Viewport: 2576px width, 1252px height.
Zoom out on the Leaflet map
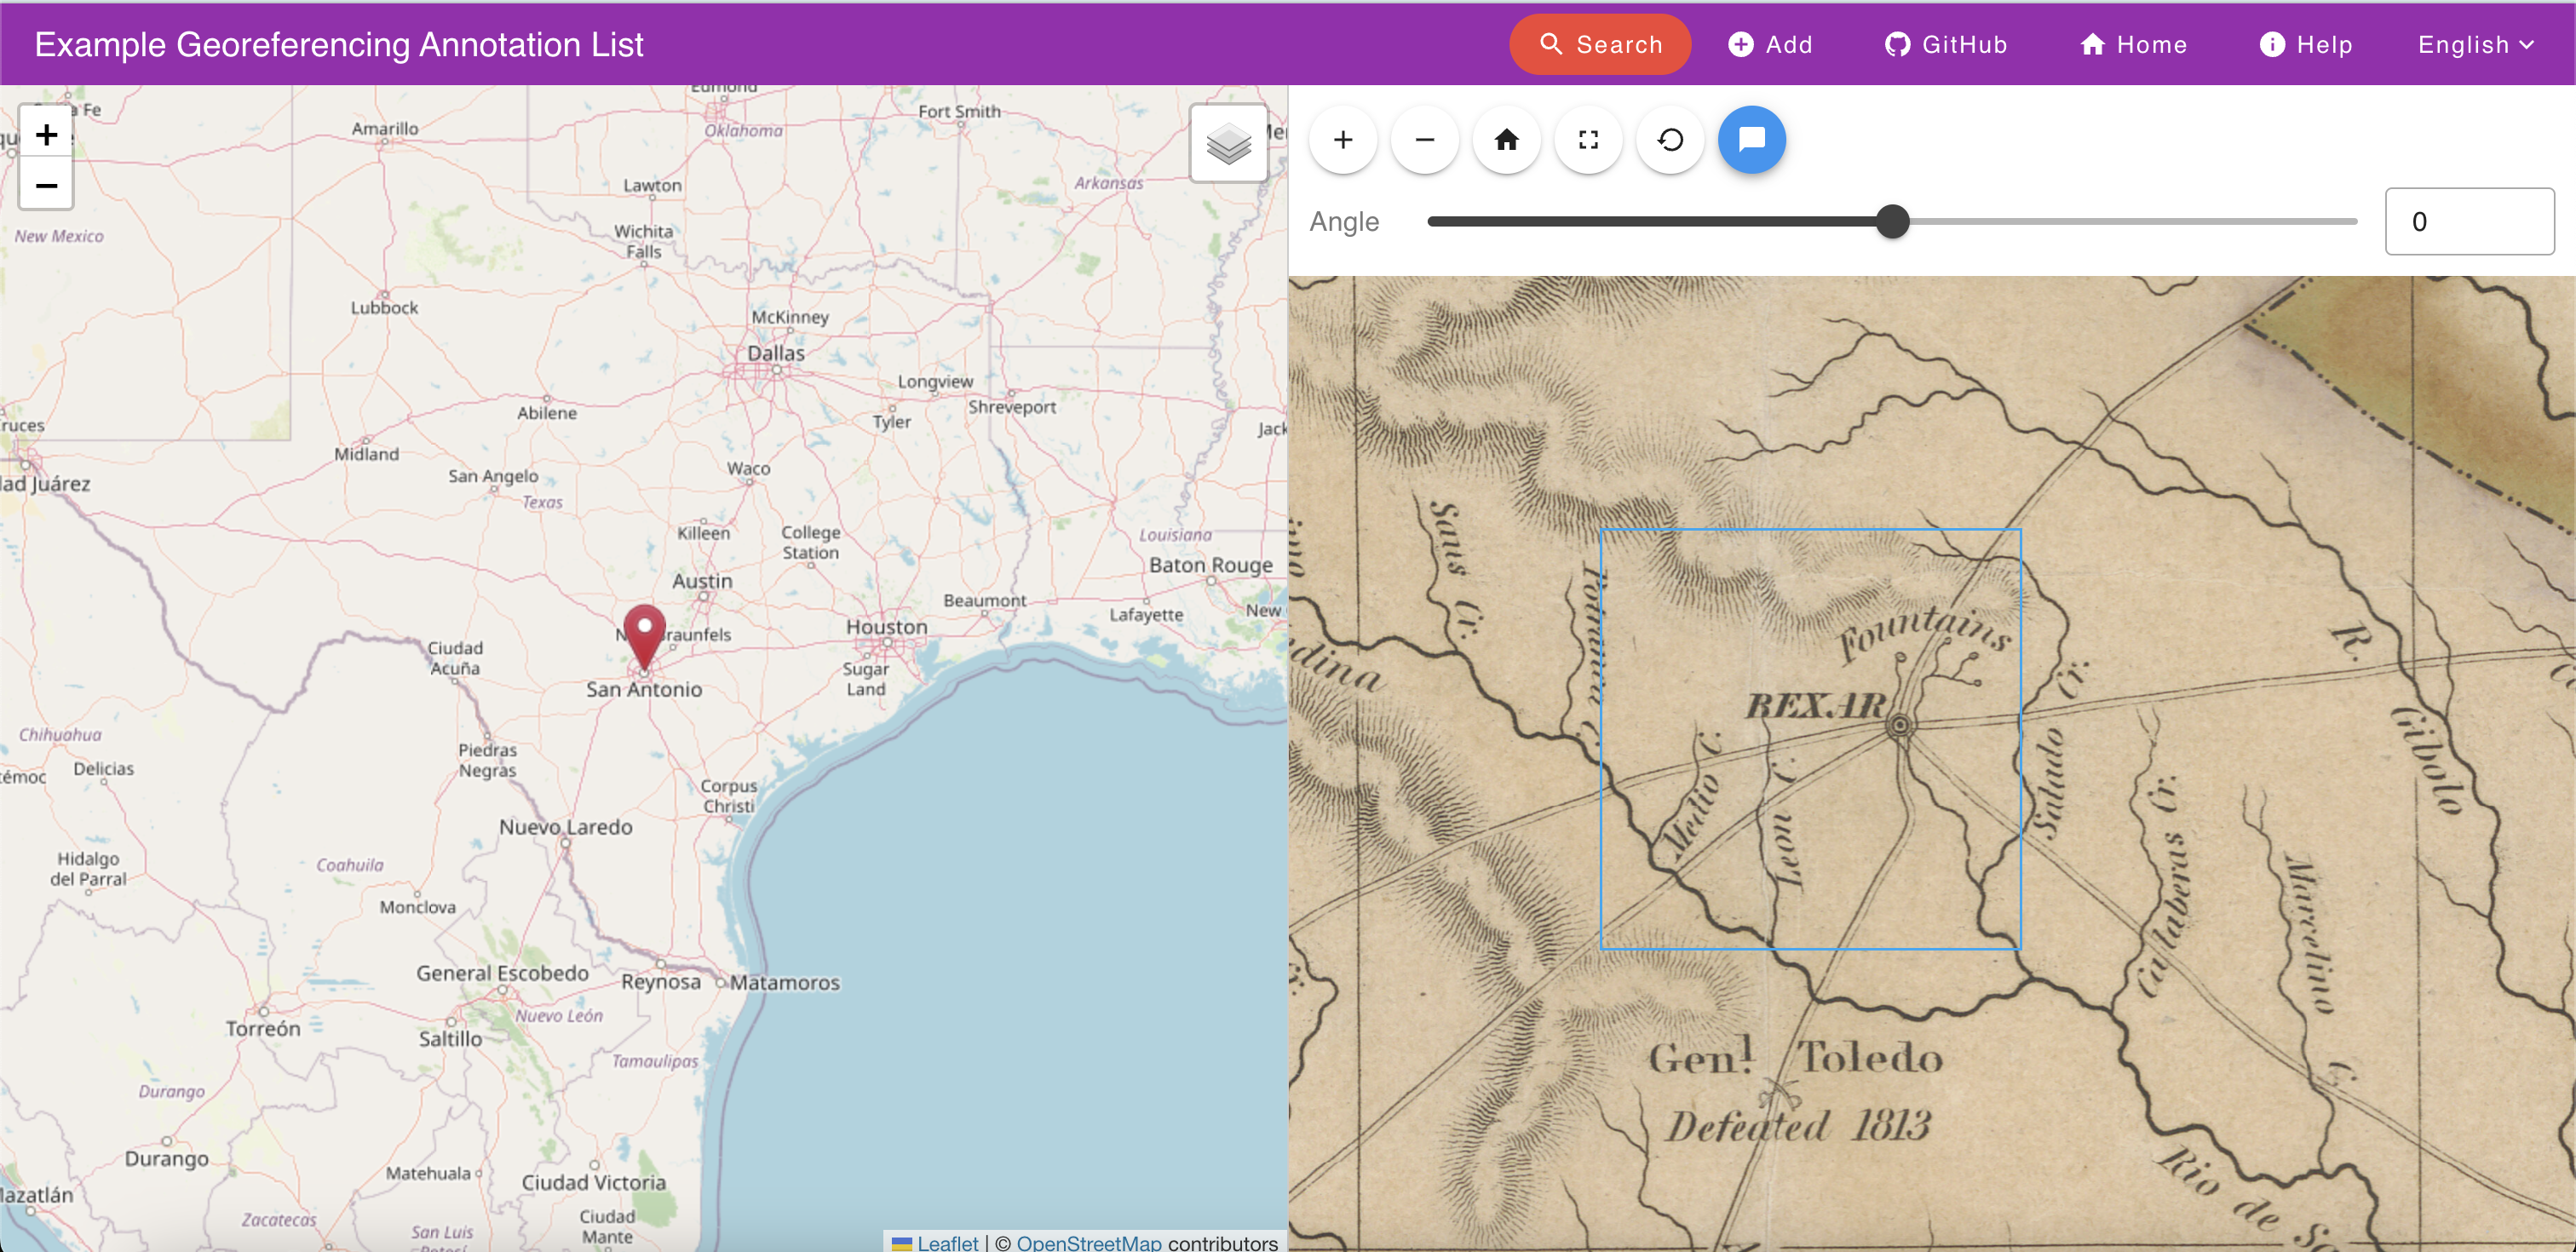point(46,186)
